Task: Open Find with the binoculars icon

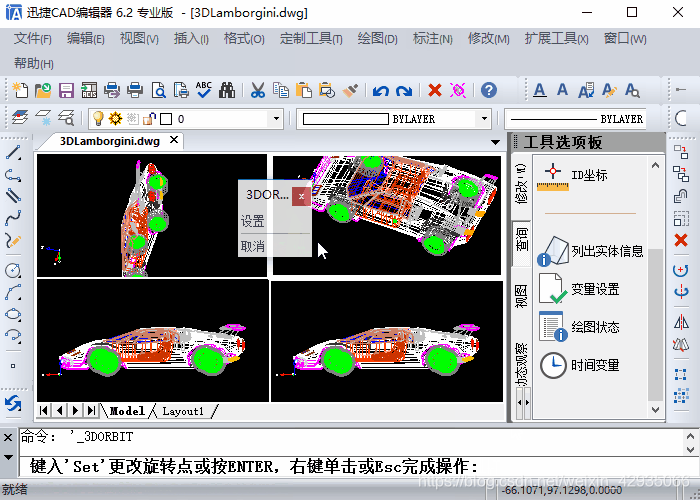Action: point(227,91)
